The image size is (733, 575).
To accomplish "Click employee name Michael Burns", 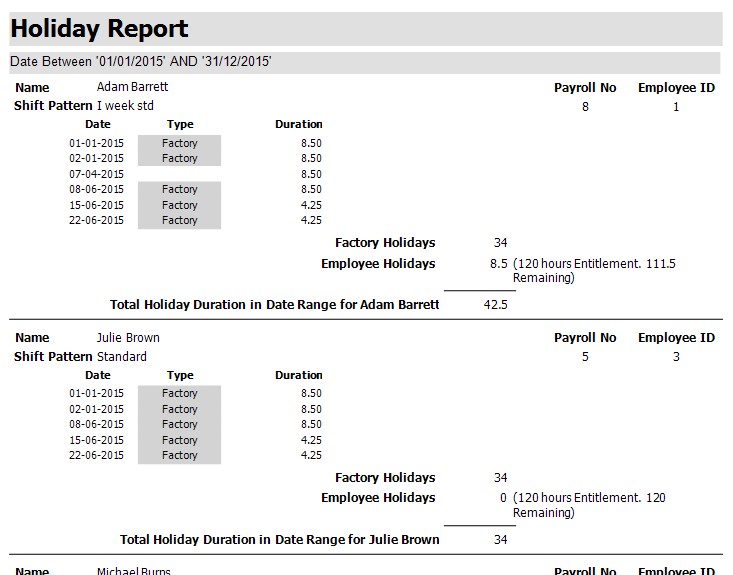I will point(132,571).
